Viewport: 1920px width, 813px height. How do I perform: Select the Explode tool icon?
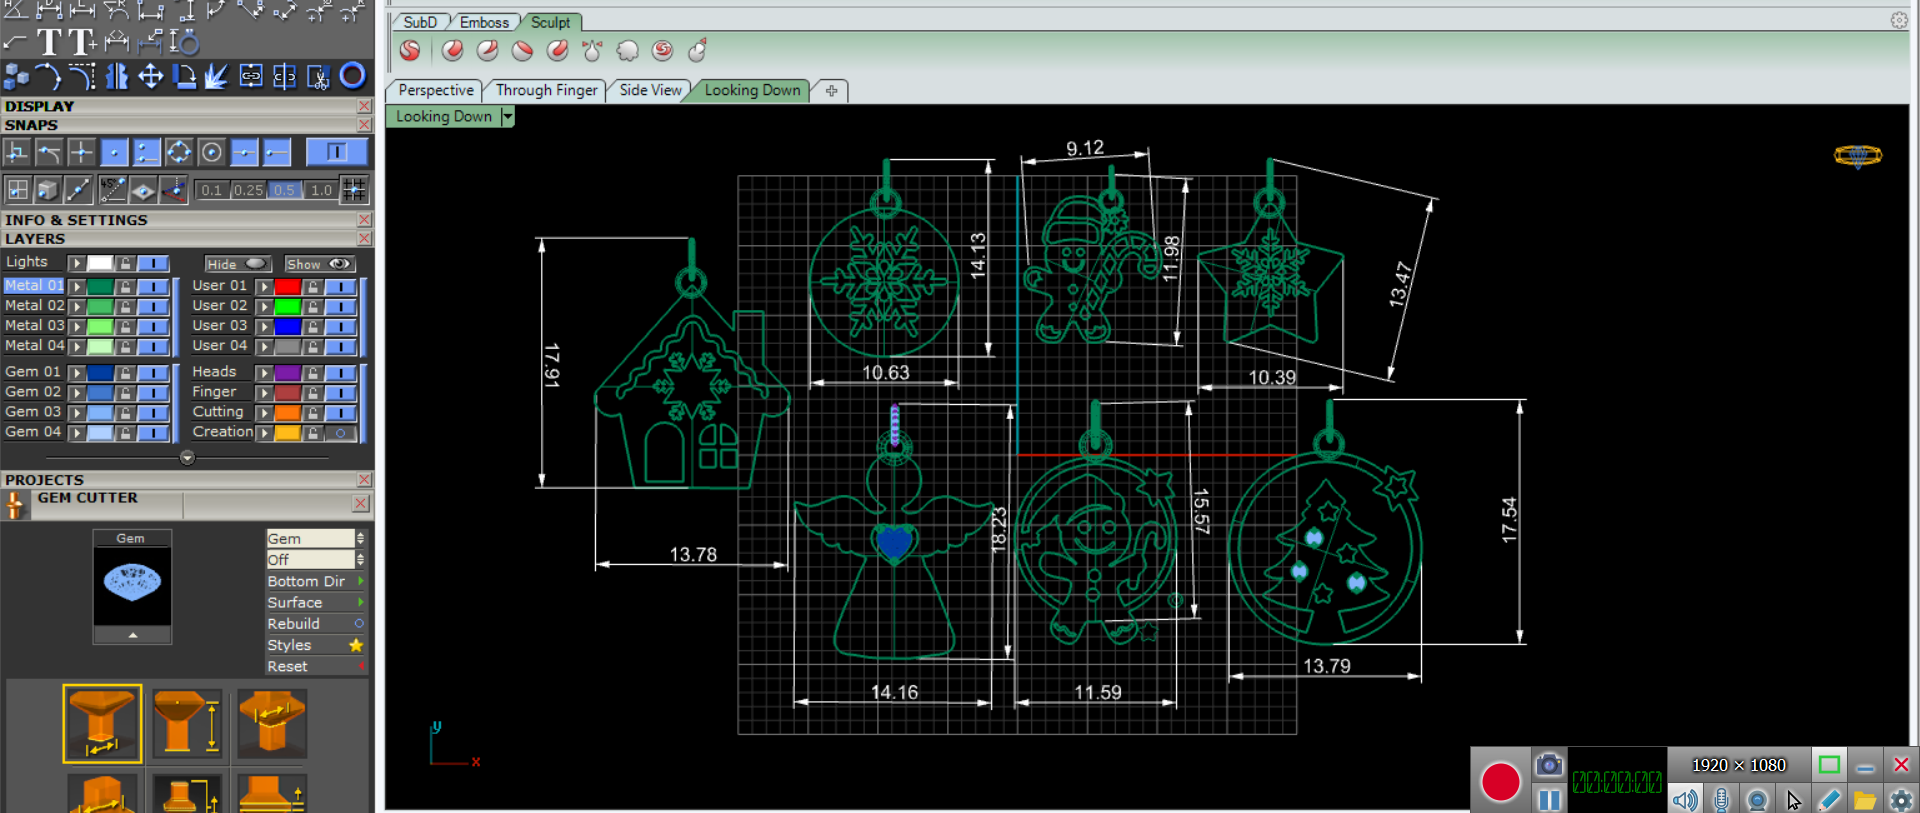coord(217,76)
